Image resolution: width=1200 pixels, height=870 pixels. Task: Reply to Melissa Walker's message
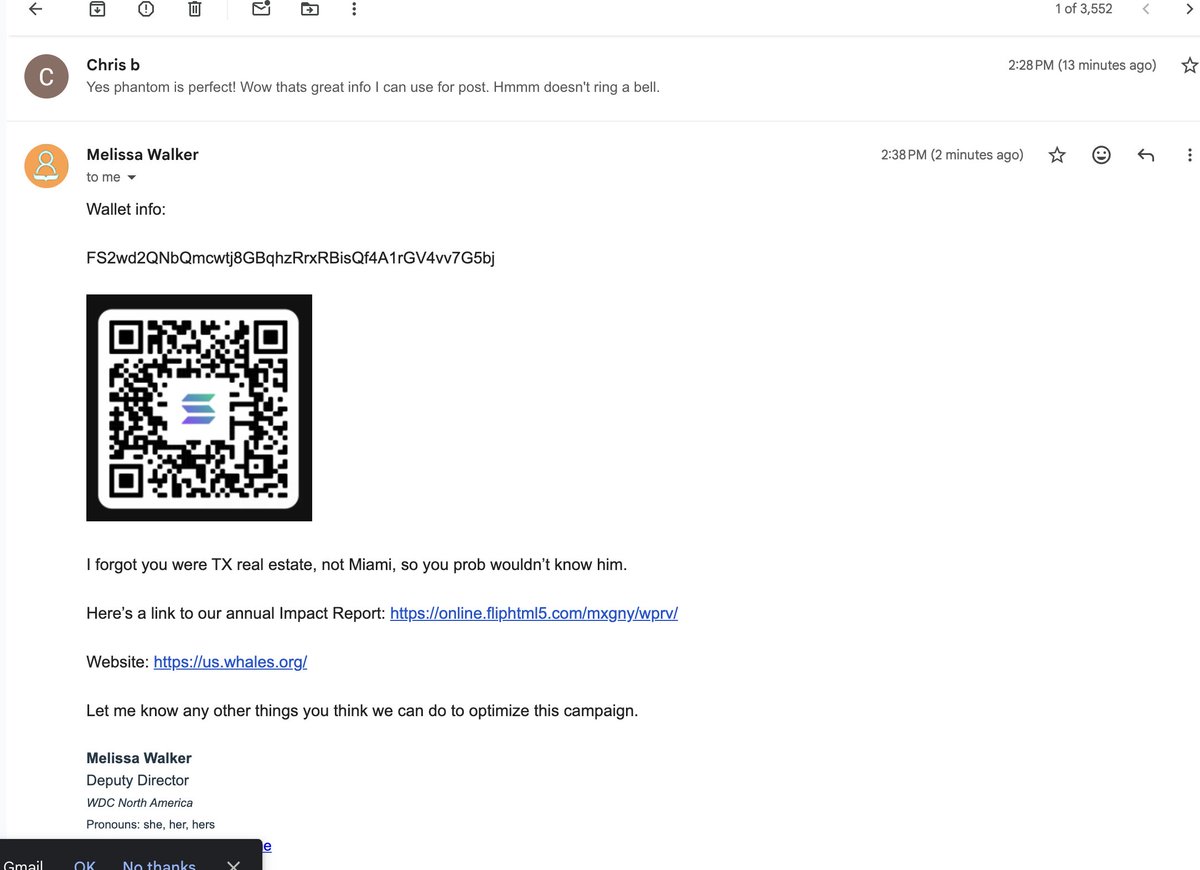pyautogui.click(x=1146, y=155)
